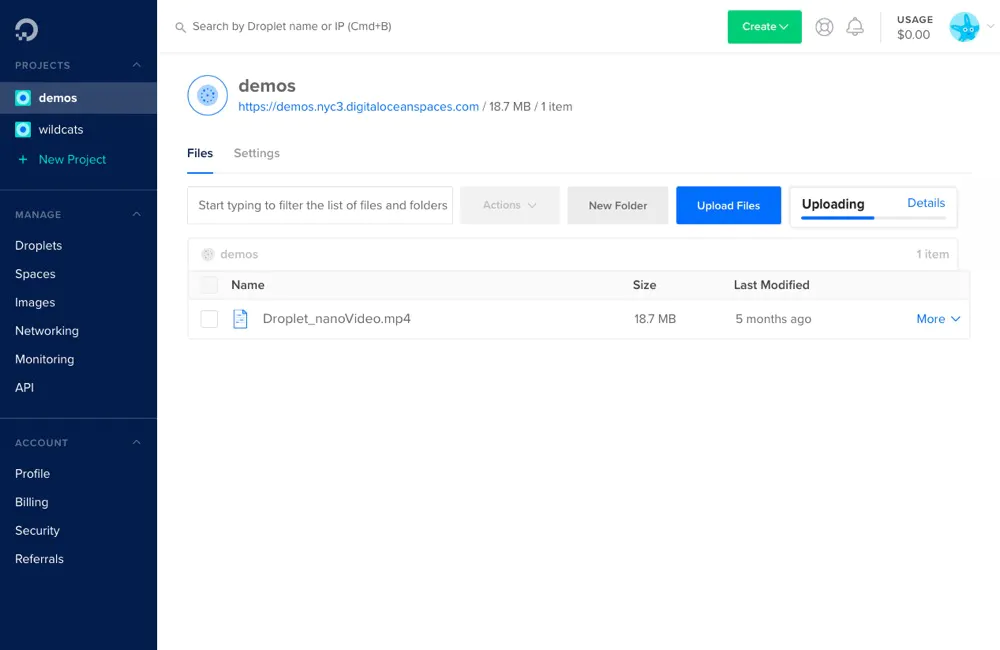Open the Create dropdown
Image resolution: width=1000 pixels, height=650 pixels.
pyautogui.click(x=764, y=27)
